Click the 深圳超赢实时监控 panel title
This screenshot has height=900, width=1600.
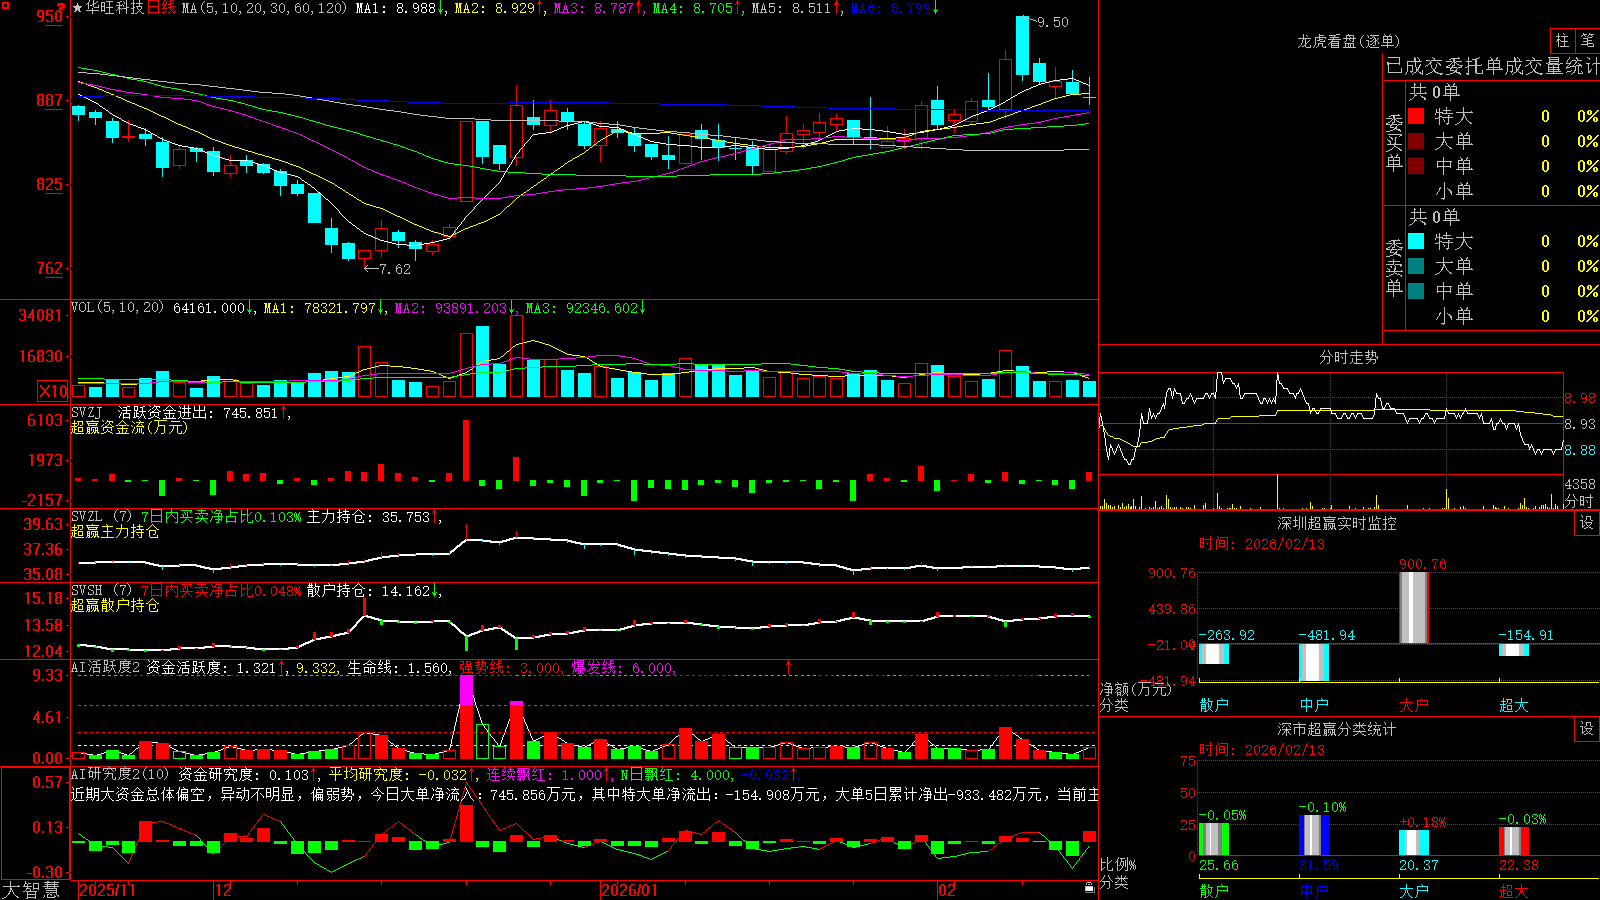(1337, 523)
